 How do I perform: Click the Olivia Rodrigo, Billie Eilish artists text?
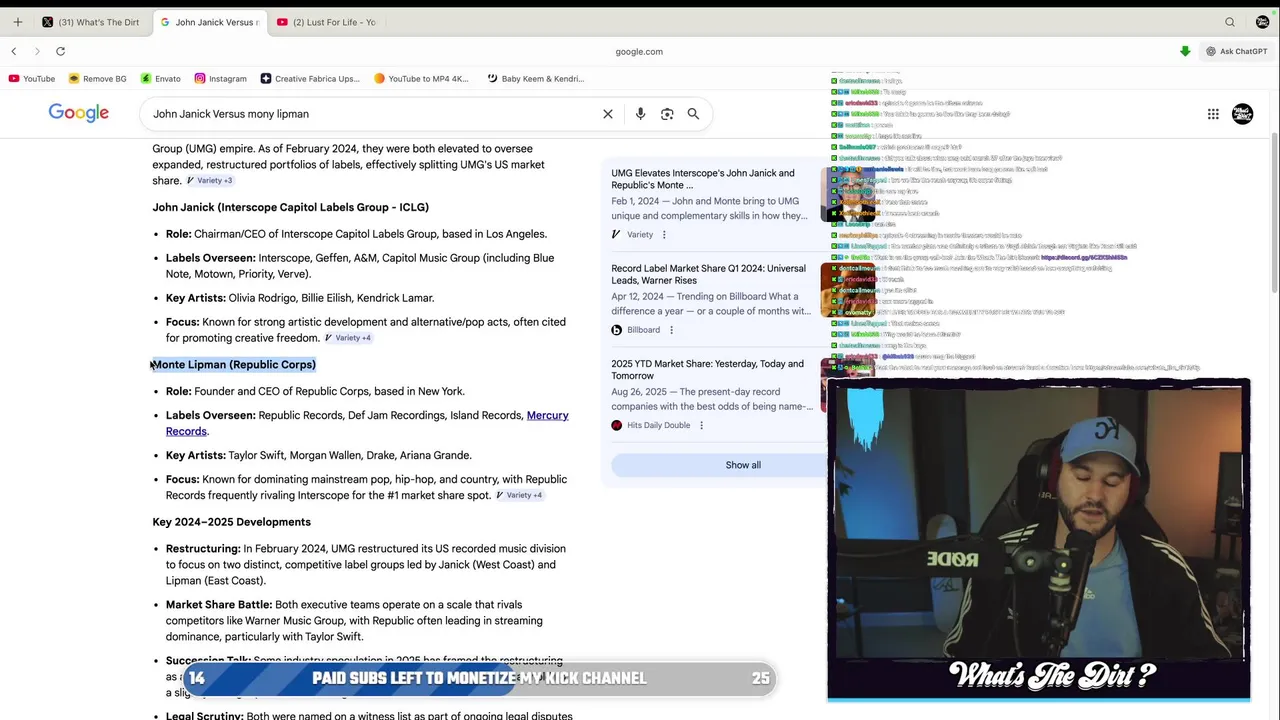[x=331, y=298]
